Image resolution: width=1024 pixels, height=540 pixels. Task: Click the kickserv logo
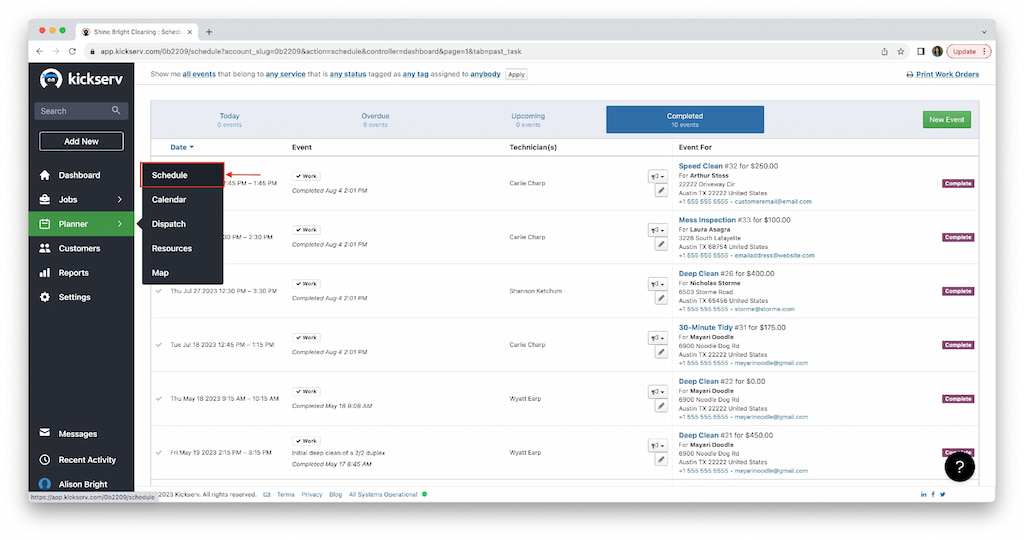click(82, 79)
